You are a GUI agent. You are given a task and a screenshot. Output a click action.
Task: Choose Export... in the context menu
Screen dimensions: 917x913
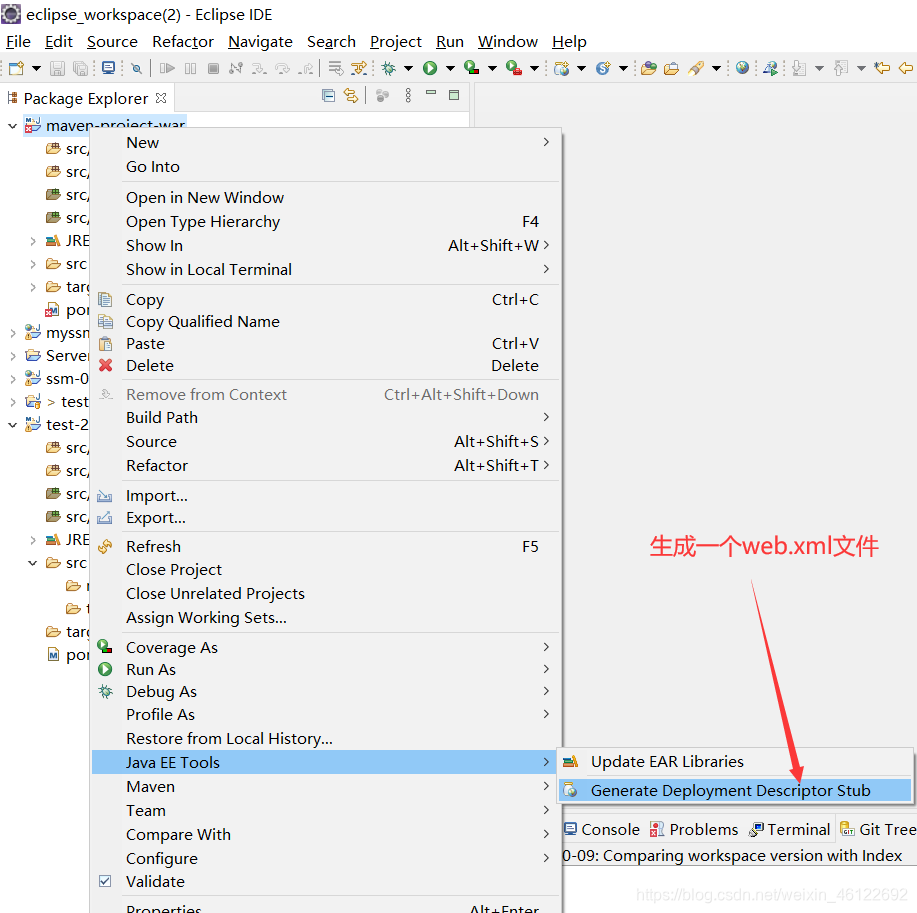coord(325,518)
